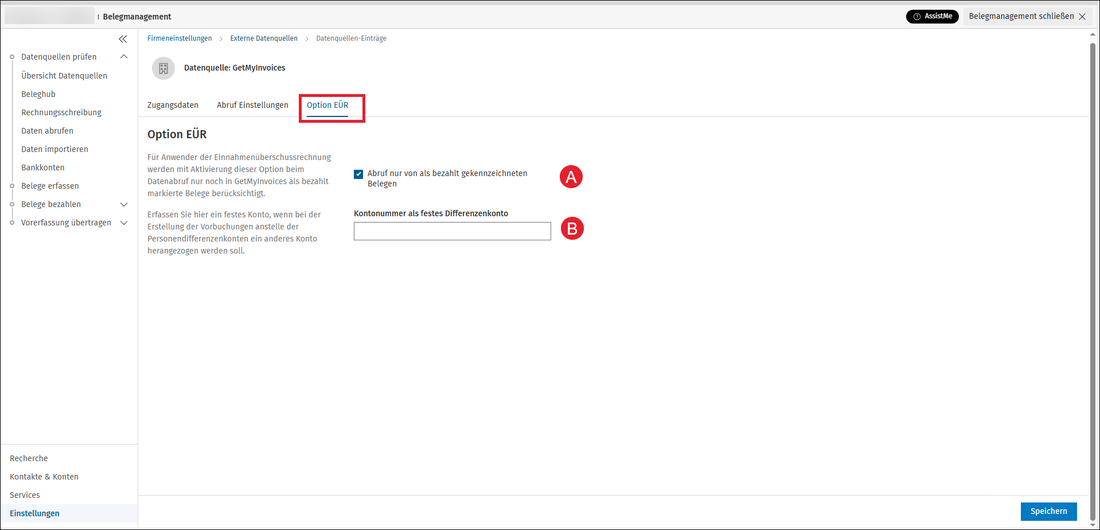Open Beleghub in the sidebar
This screenshot has height=530, width=1100.
pos(39,94)
